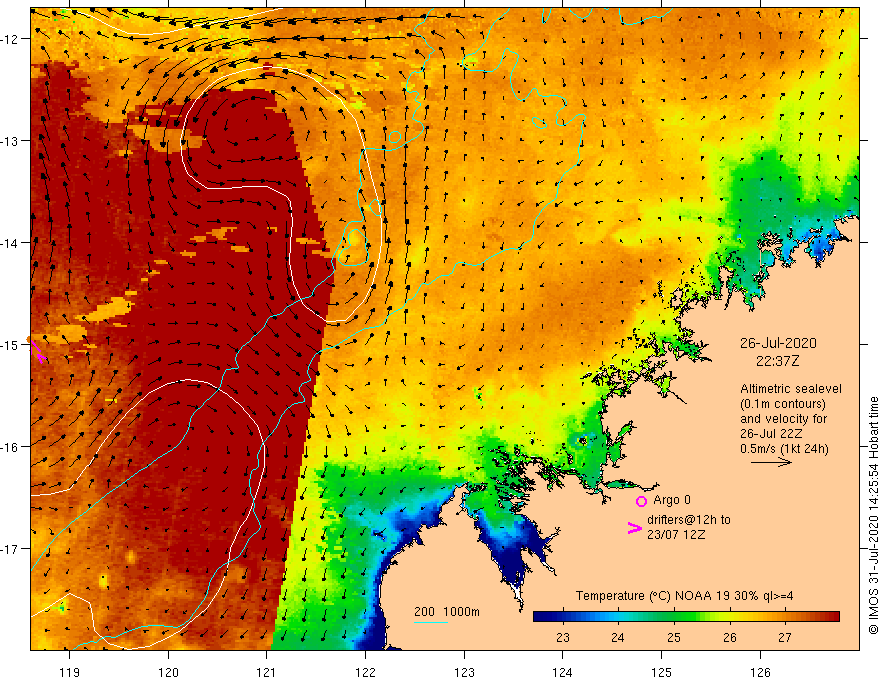
Task: Click the longitude axis label 122
Action: tap(365, 672)
